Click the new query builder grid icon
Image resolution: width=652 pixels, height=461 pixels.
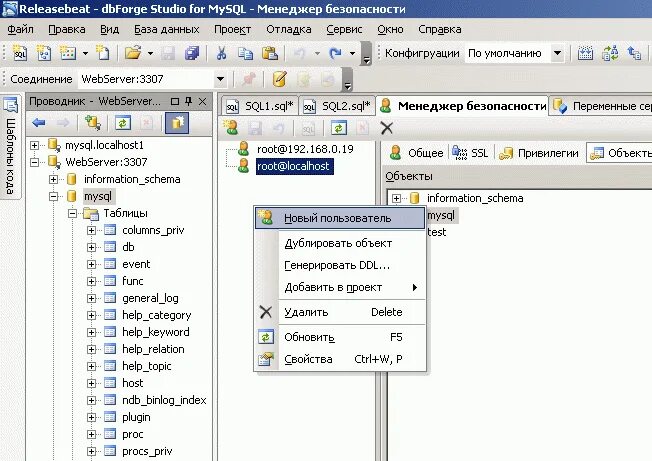point(68,53)
